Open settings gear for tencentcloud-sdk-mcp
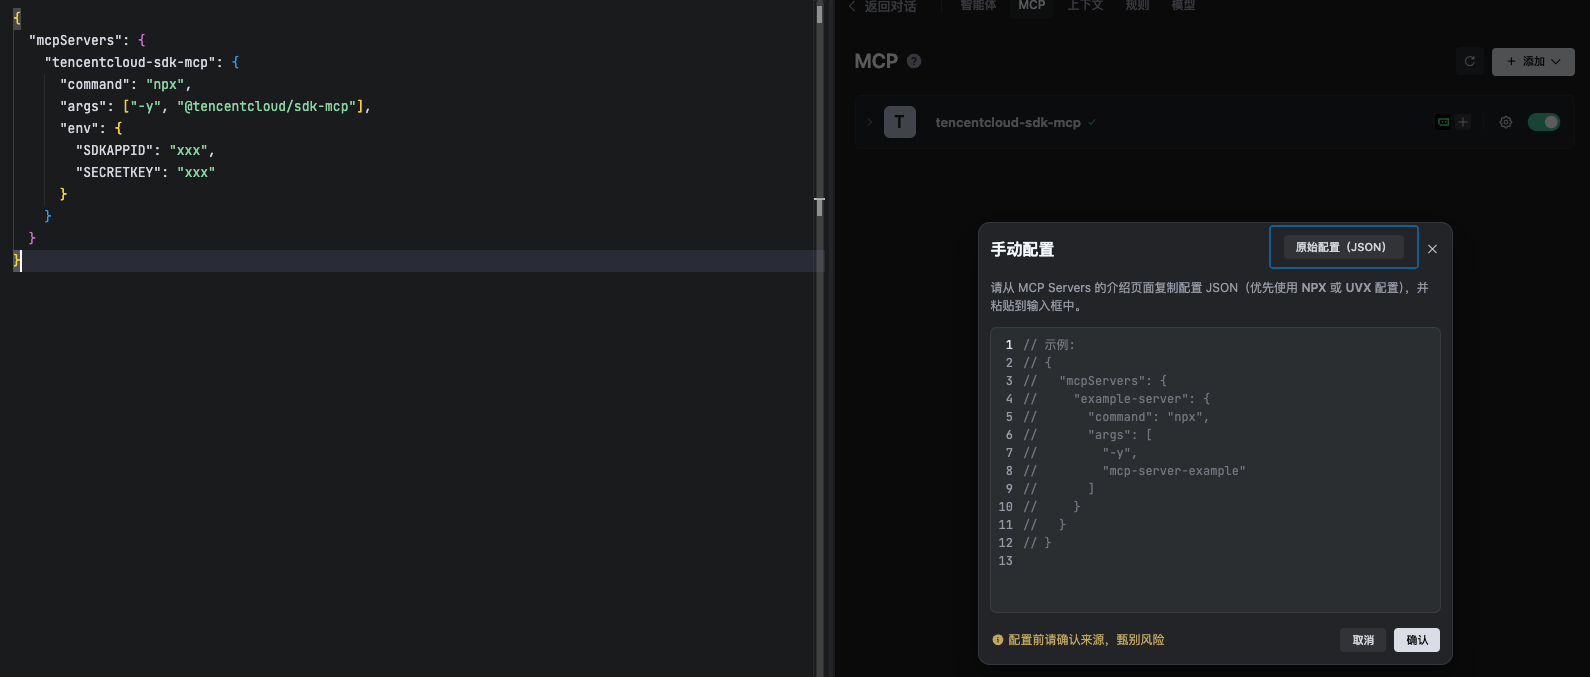The width and height of the screenshot is (1590, 677). (1506, 122)
